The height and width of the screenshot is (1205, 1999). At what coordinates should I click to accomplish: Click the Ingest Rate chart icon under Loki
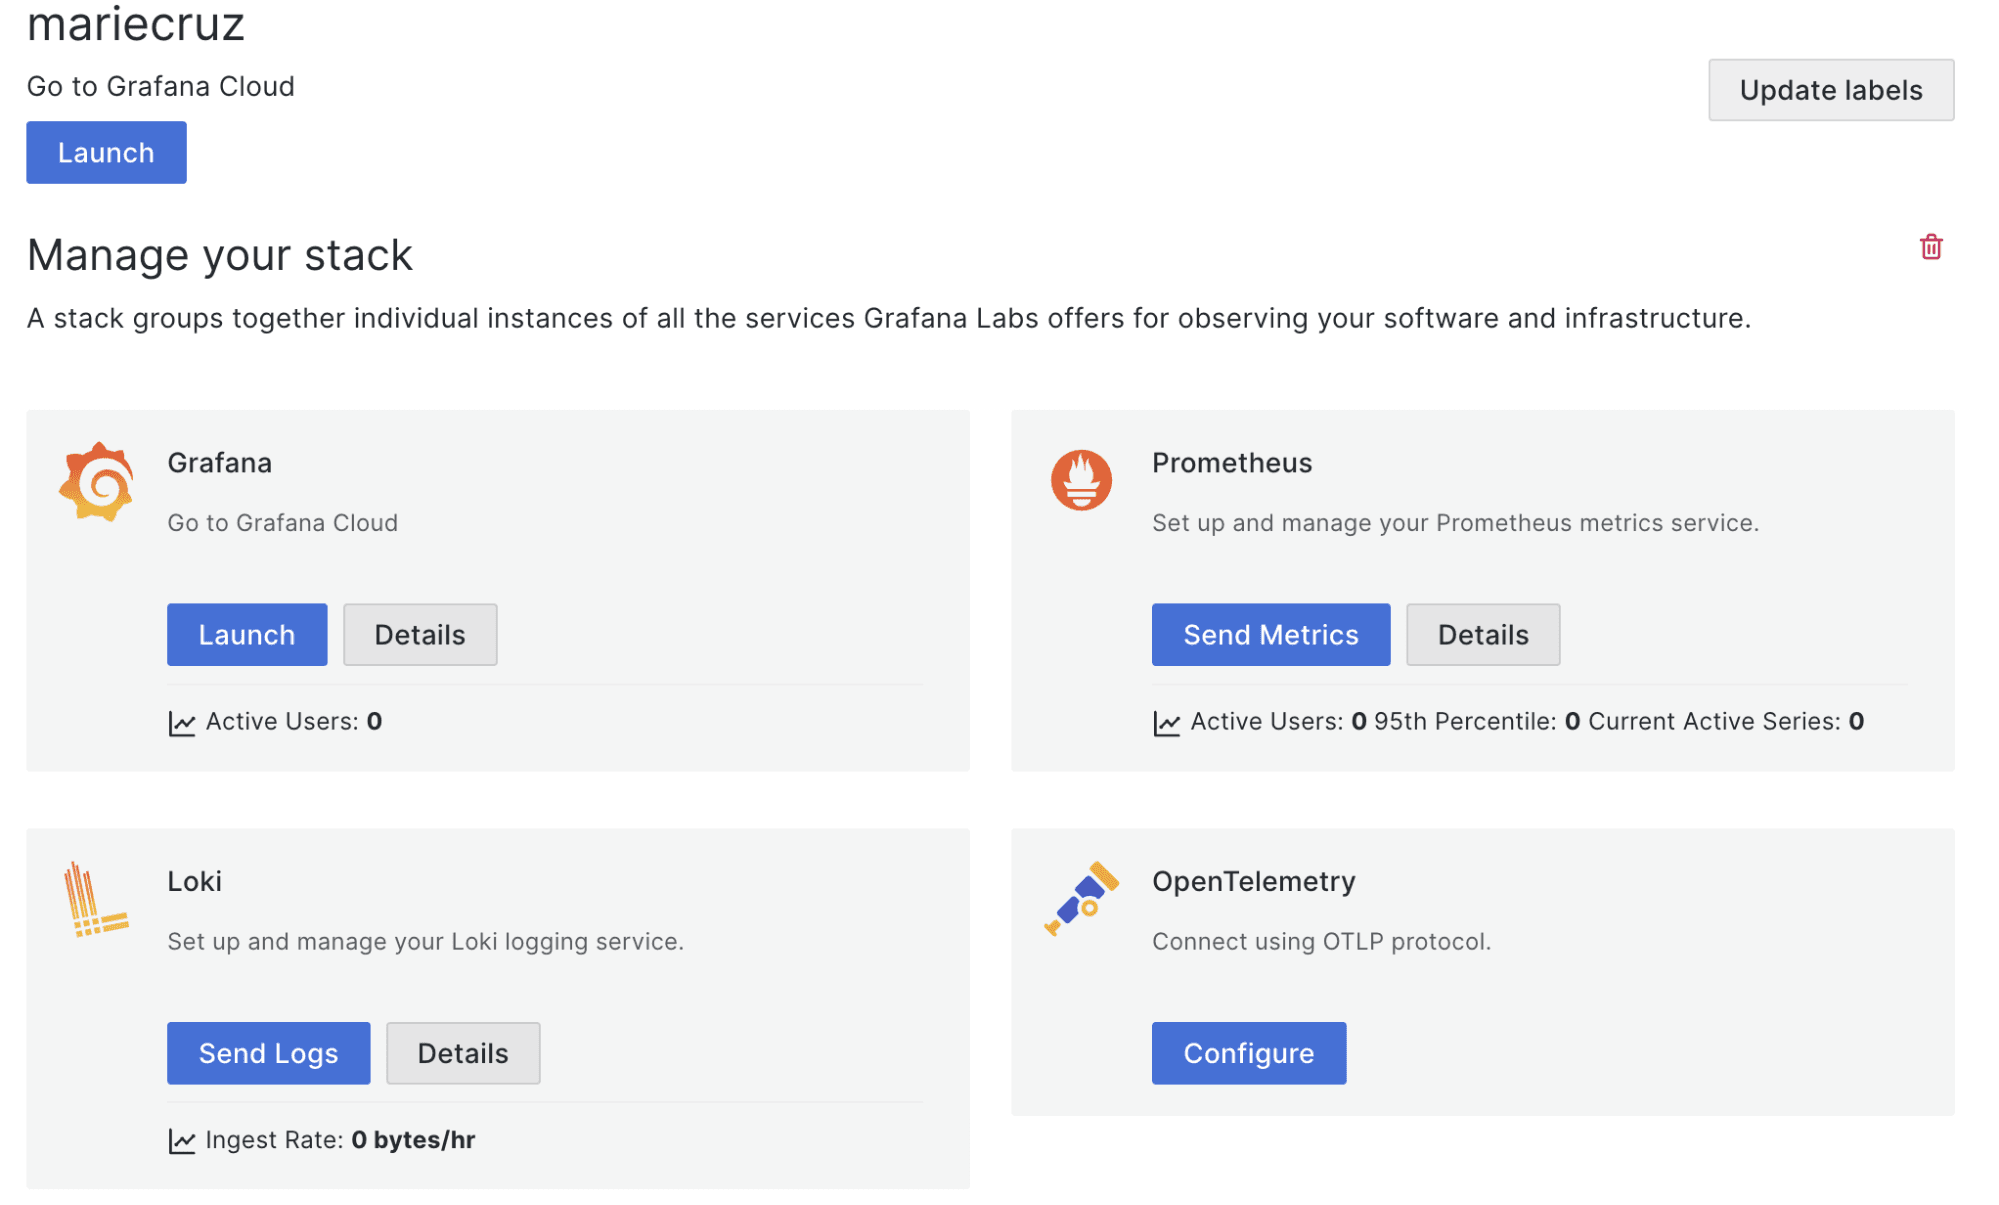click(x=181, y=1139)
